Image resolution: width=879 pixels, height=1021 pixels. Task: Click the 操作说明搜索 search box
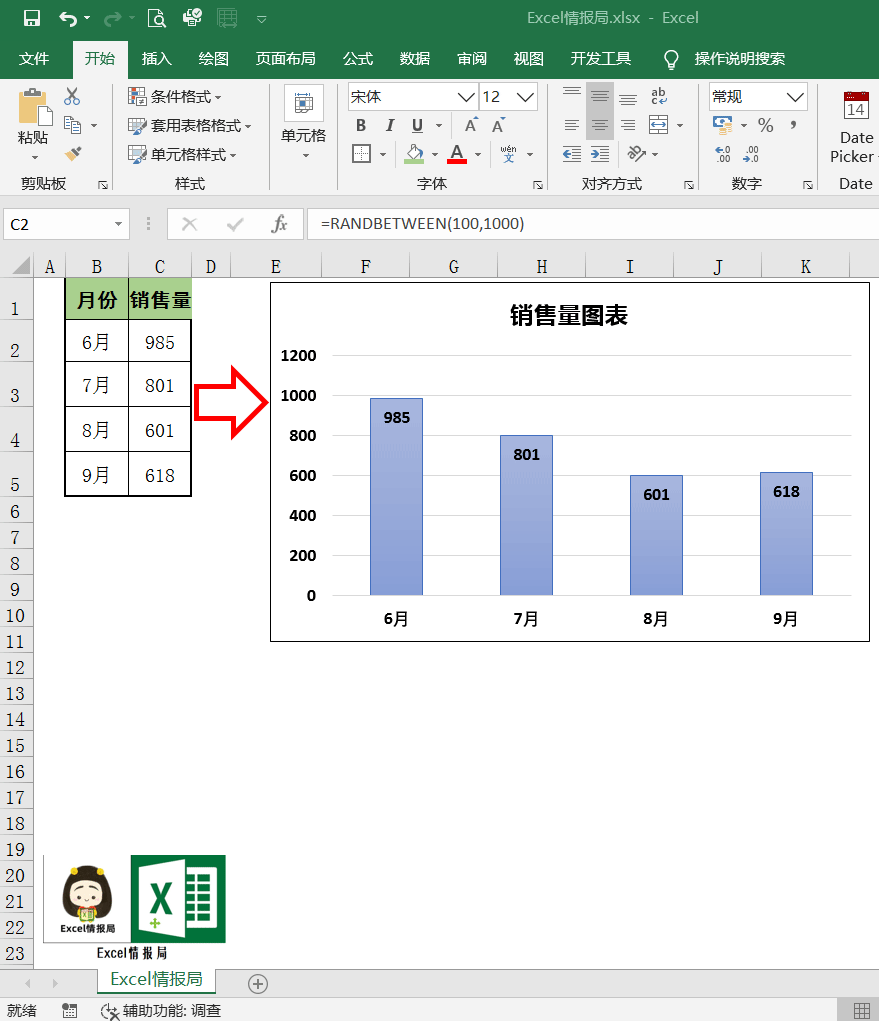739,59
